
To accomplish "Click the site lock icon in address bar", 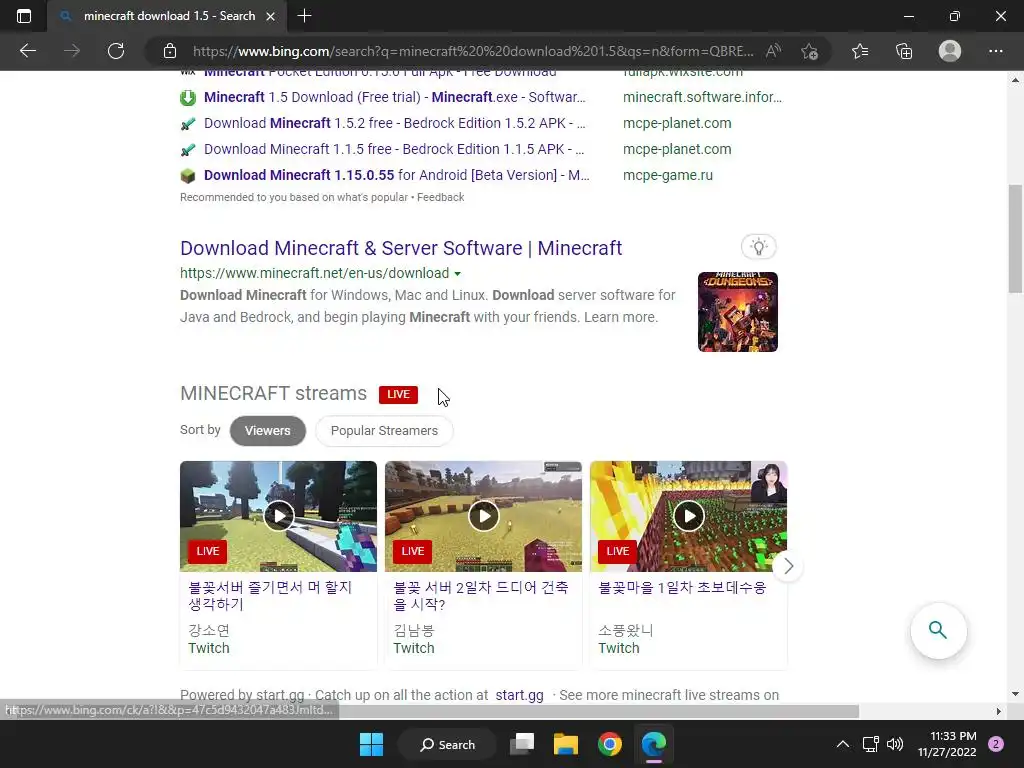I will [x=170, y=51].
